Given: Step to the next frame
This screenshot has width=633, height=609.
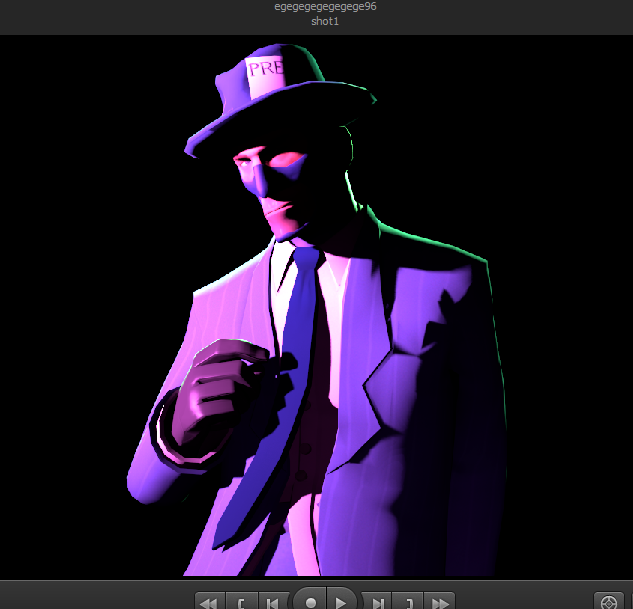Looking at the screenshot, I should pos(376,601).
